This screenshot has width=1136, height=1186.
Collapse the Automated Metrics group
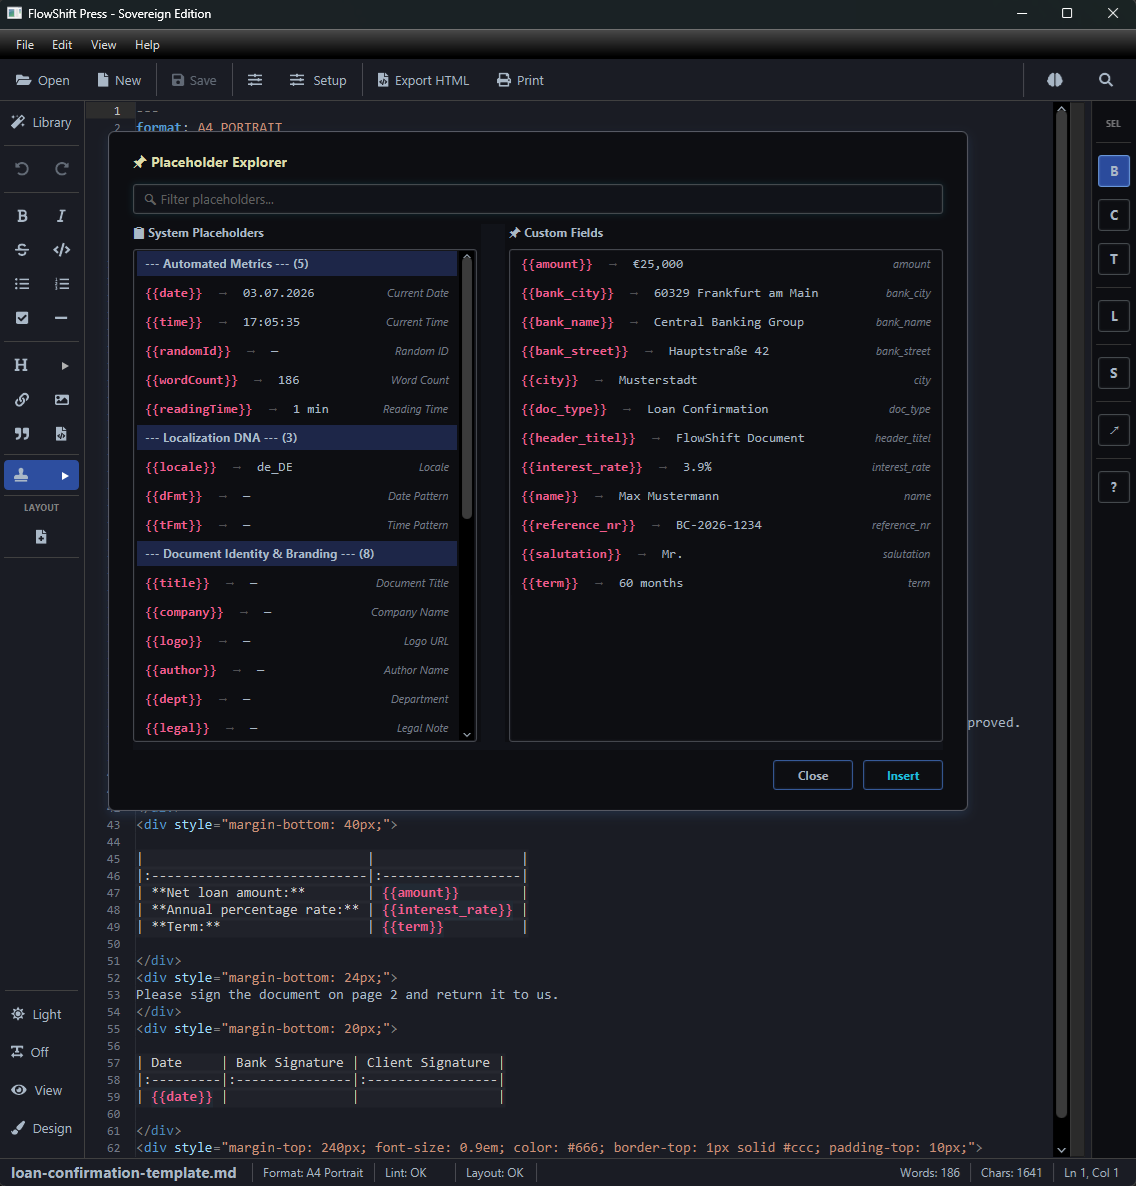[x=296, y=264]
